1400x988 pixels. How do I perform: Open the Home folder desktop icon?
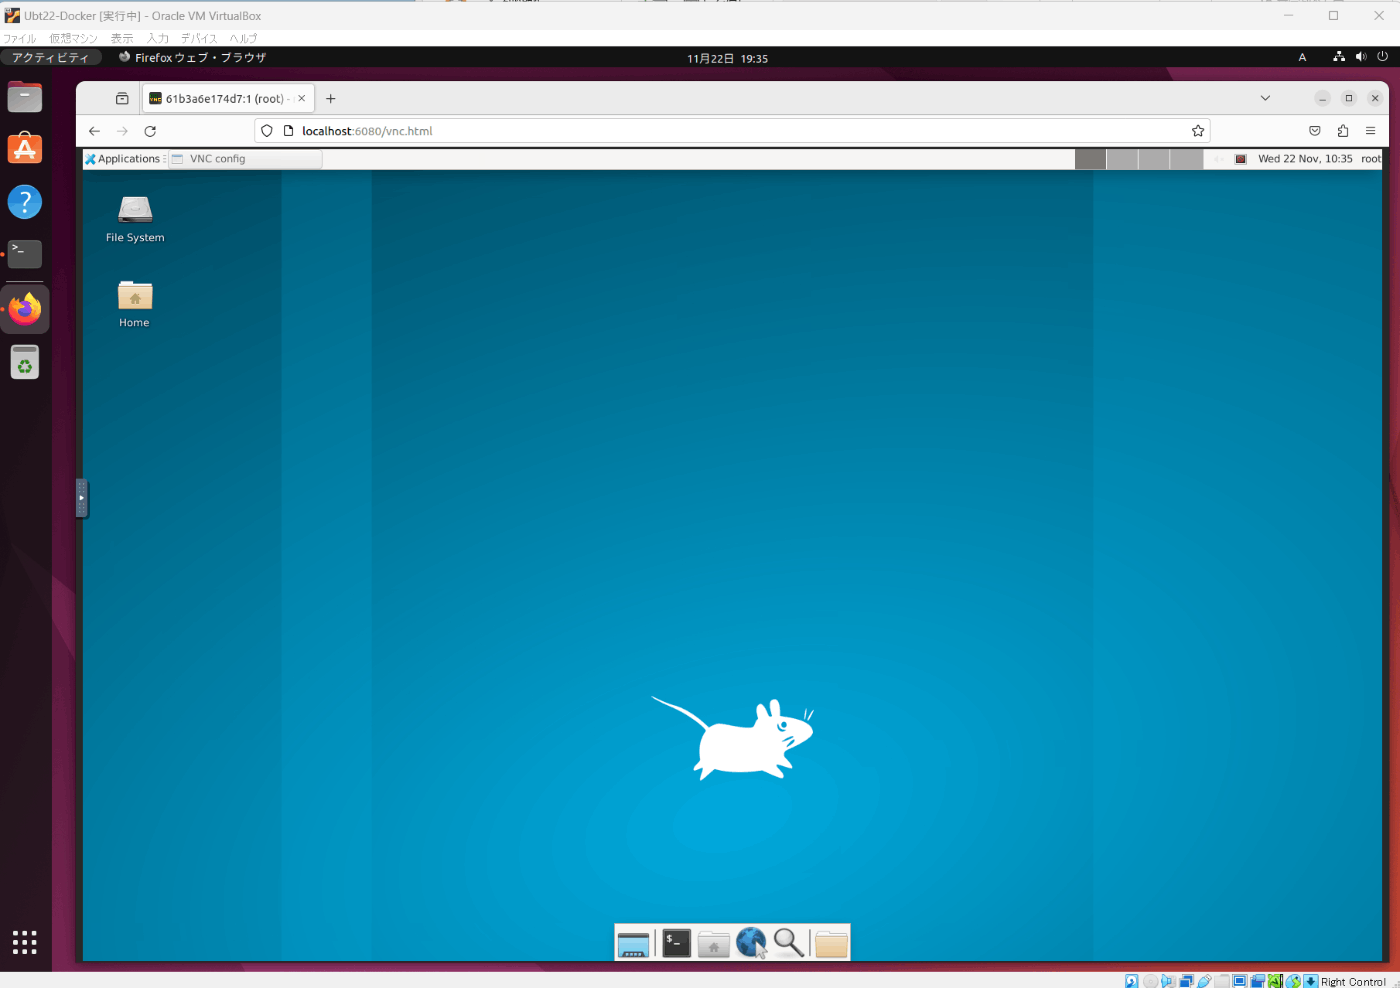point(135,304)
